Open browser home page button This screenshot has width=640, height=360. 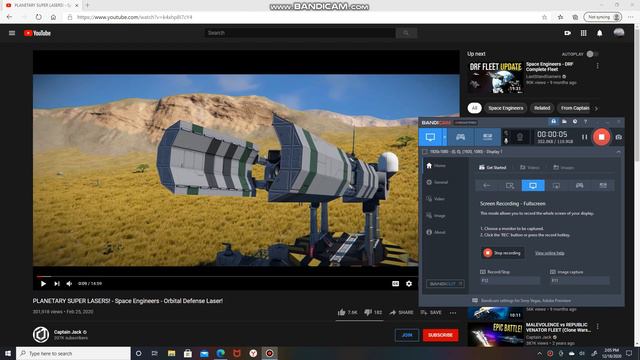point(53,17)
